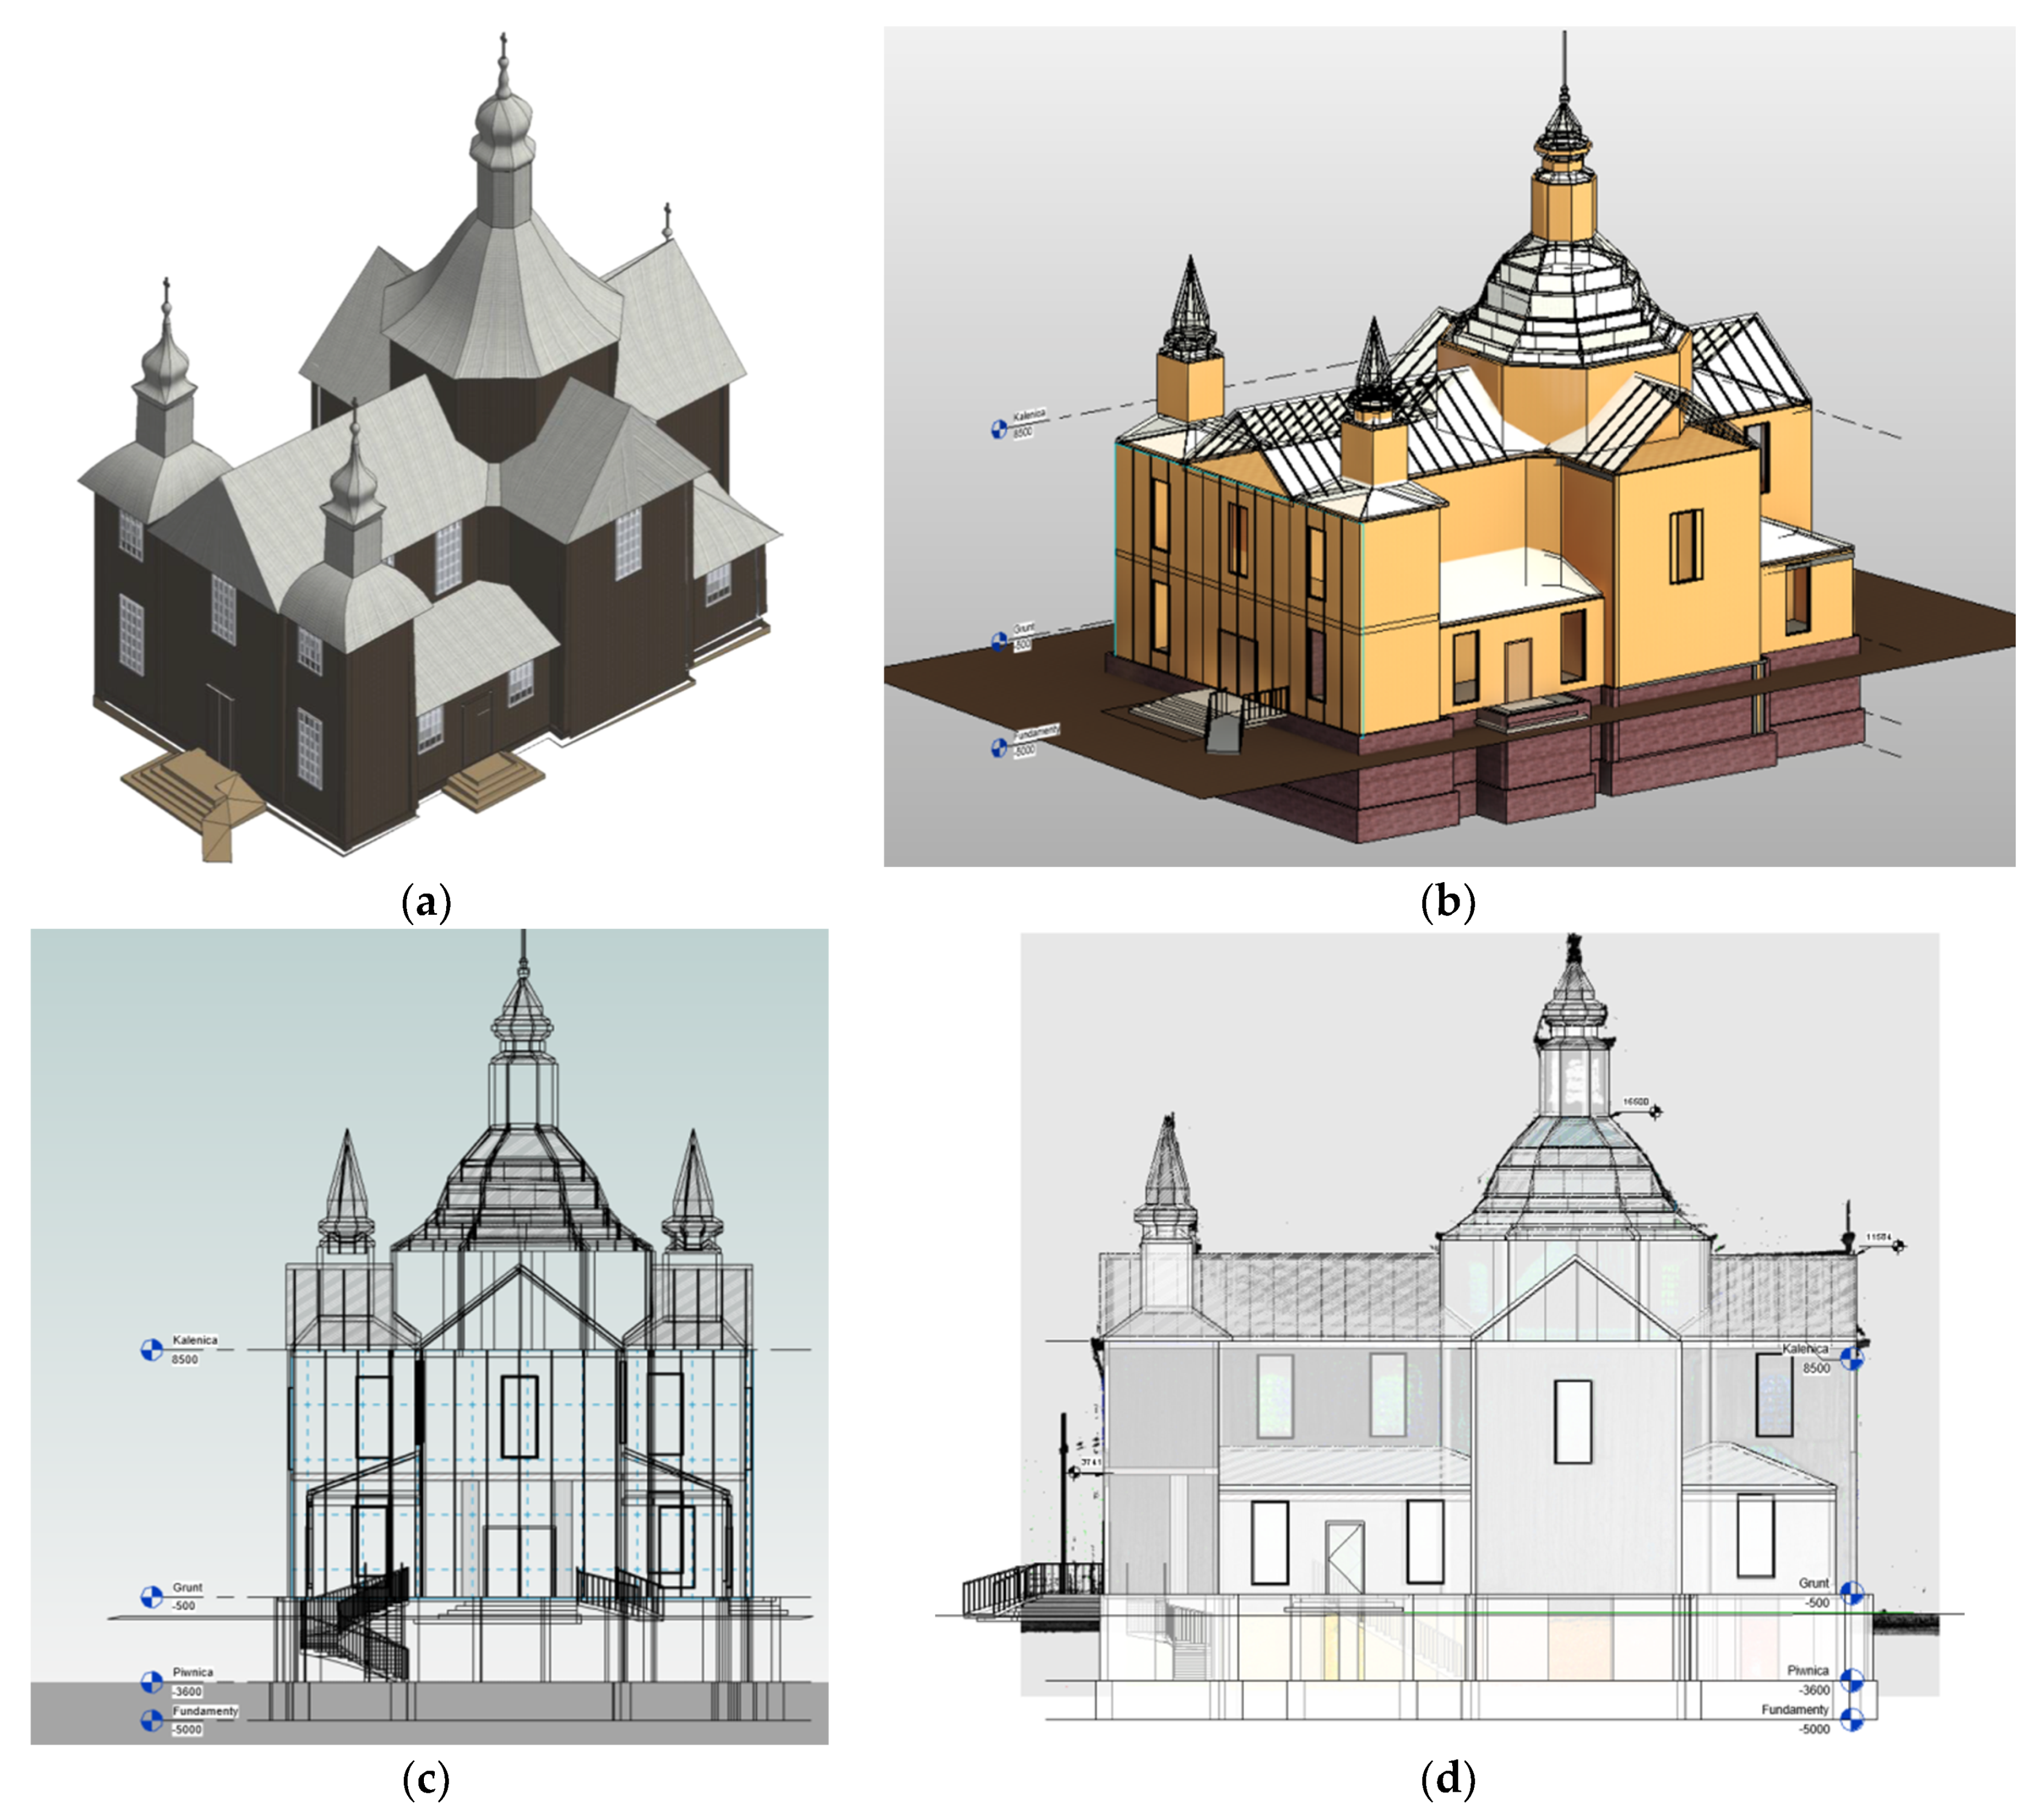Screen dimensions: 2044x1817
Task: Select '-500' level value in view (c)
Action: coord(184,1606)
